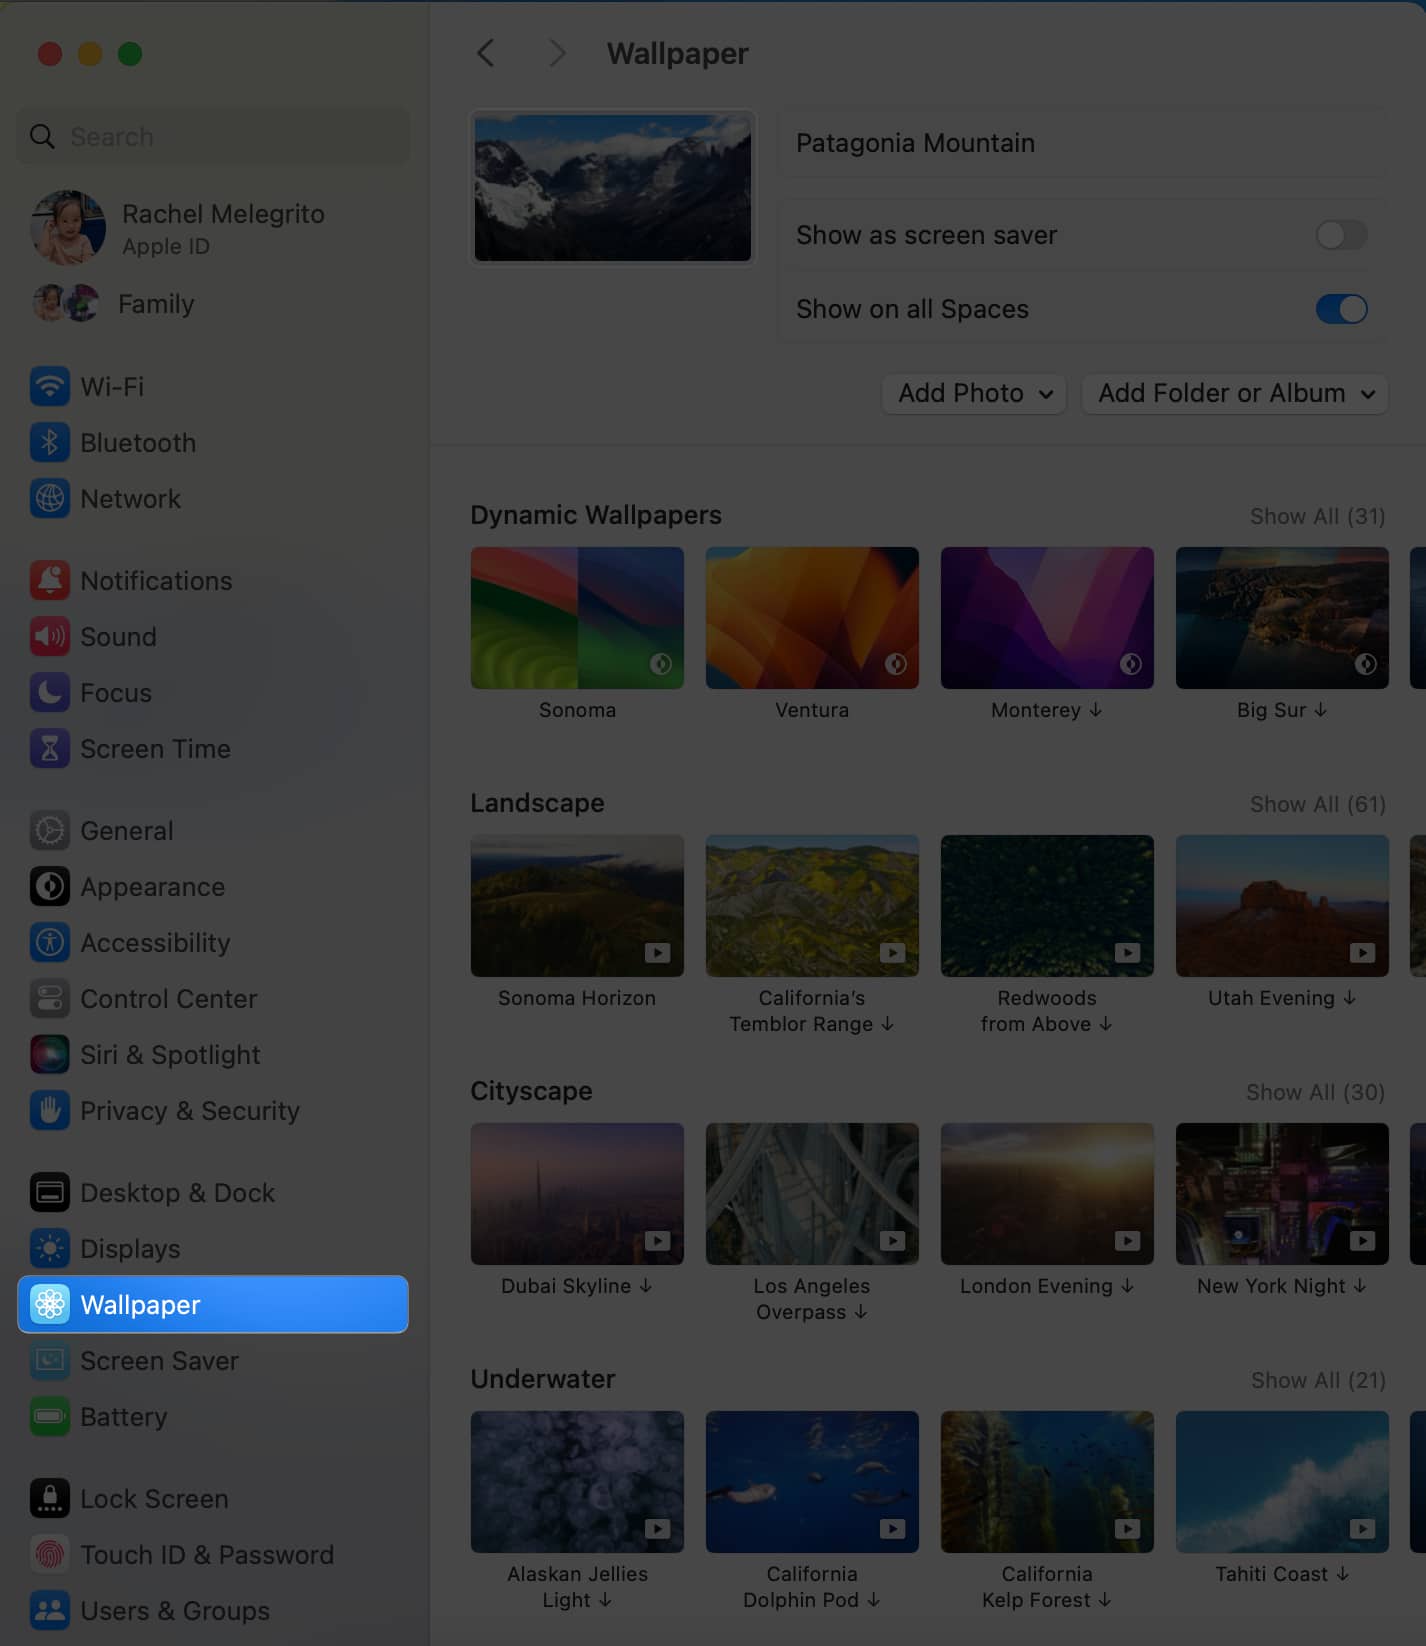Viewport: 1426px width, 1646px height.
Task: Choose the Tahiti Coast wallpaper
Action: click(1282, 1481)
